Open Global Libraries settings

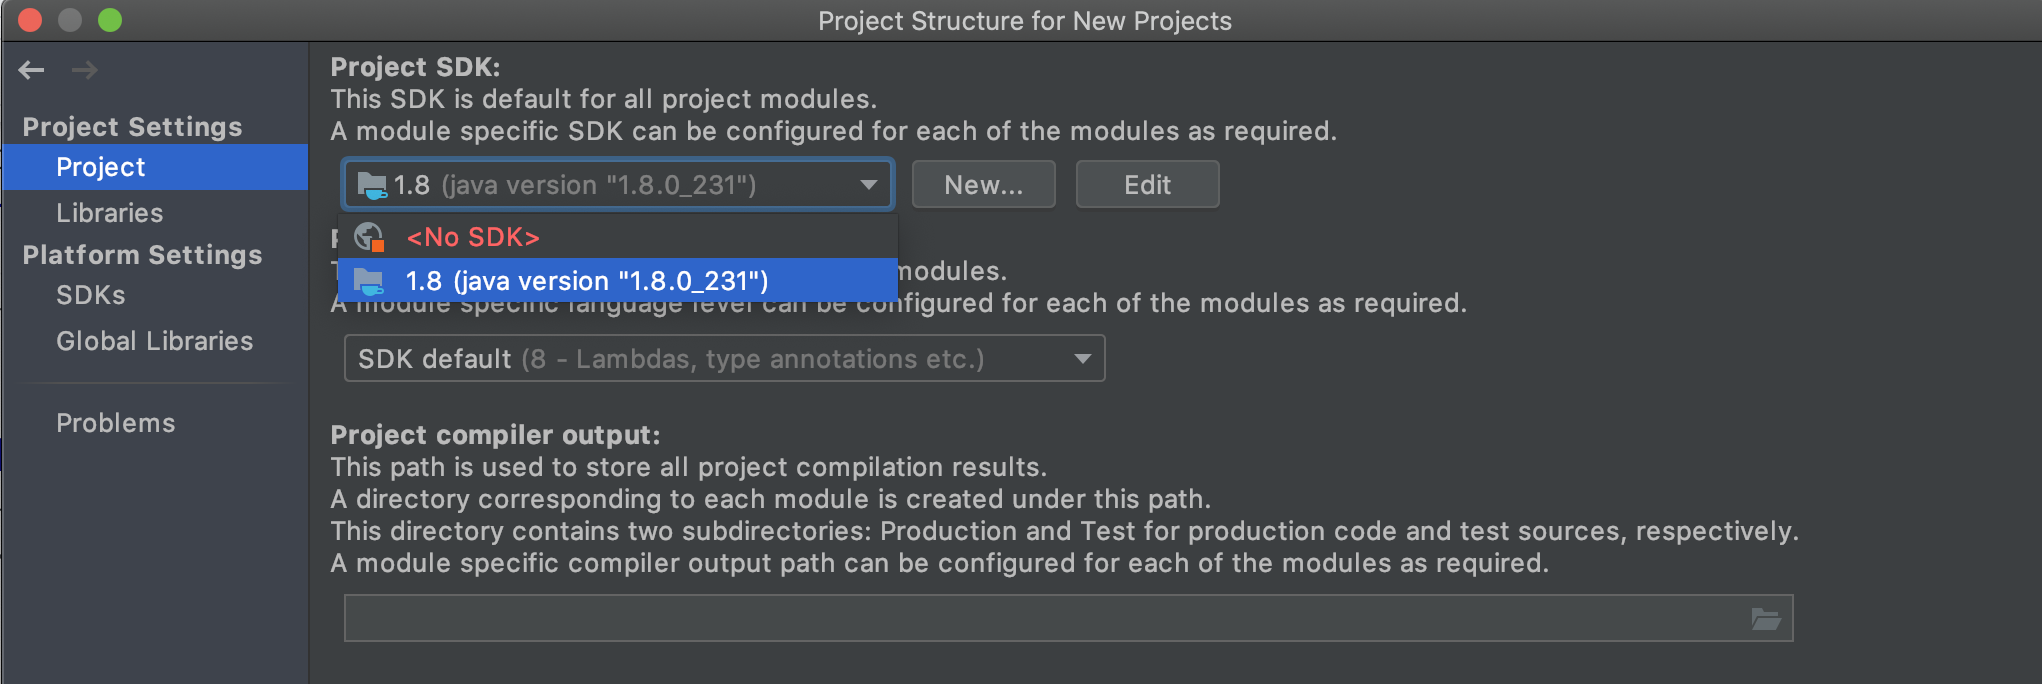(154, 341)
